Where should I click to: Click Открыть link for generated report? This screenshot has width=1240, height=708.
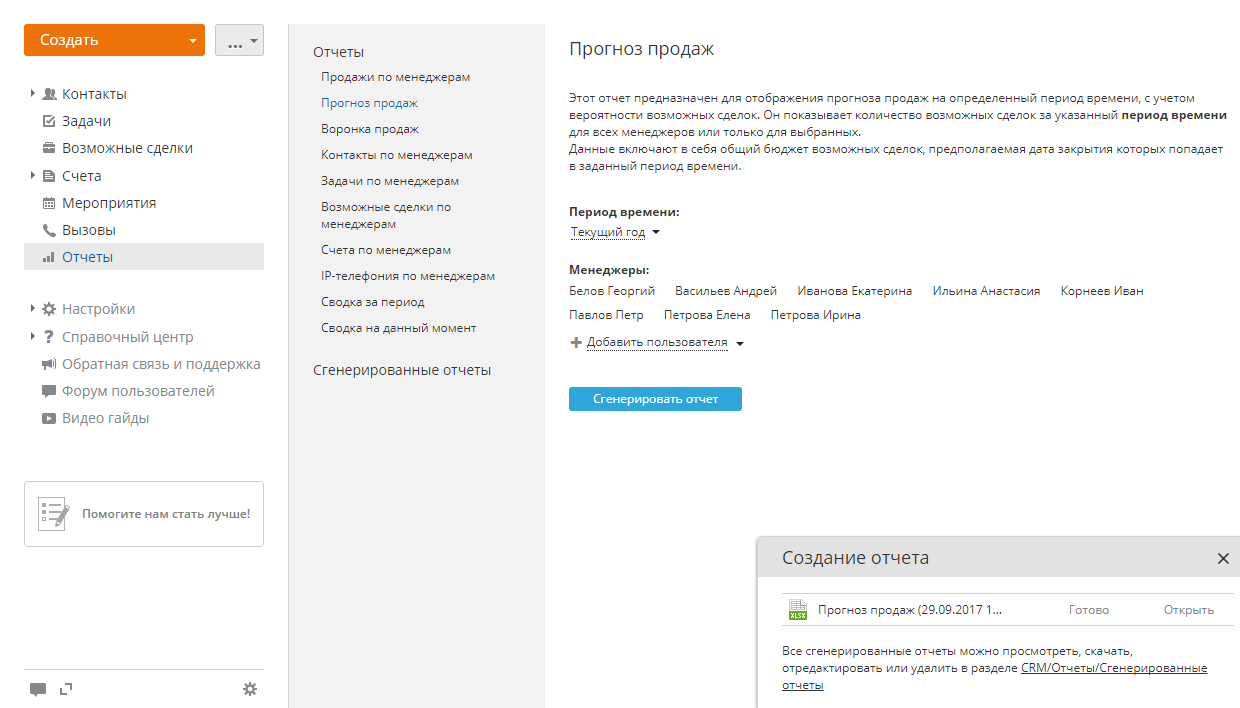(1189, 610)
